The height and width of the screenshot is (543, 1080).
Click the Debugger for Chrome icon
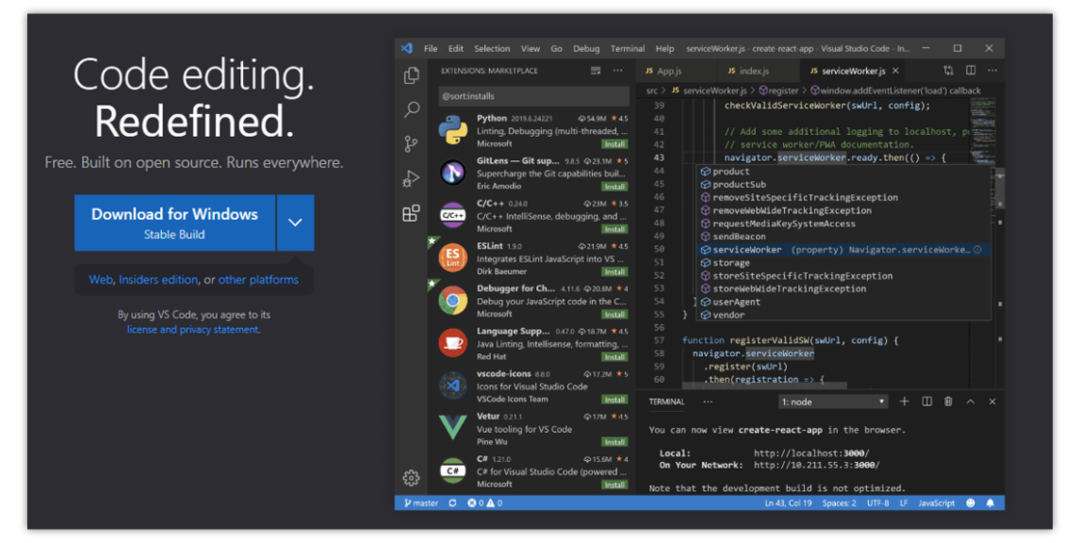click(453, 300)
